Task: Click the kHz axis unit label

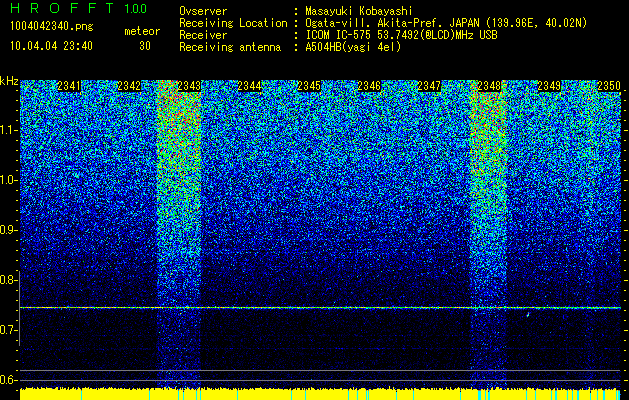Action: (x=9, y=81)
